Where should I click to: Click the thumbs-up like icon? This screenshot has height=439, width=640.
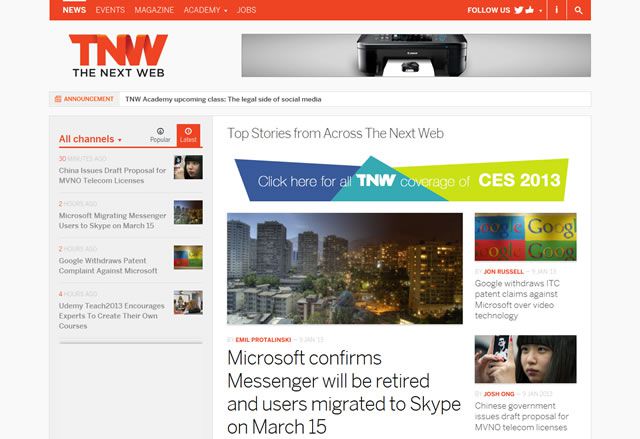tap(530, 10)
